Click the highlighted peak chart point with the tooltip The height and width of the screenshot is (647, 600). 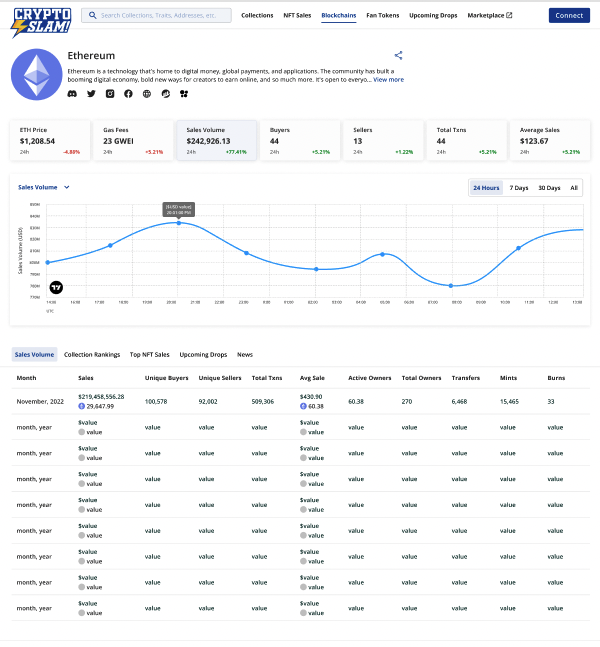pos(179,223)
